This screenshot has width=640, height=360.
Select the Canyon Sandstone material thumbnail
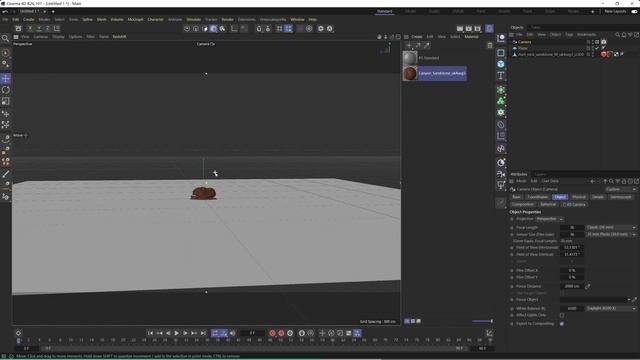click(x=410, y=73)
